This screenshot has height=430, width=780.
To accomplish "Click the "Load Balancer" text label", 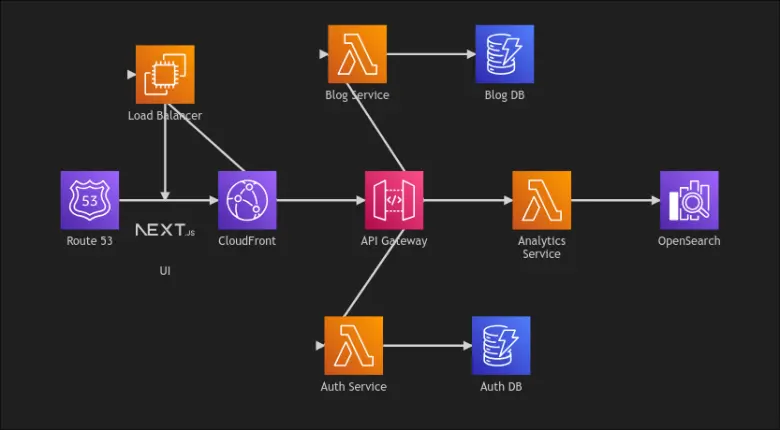I will (165, 116).
